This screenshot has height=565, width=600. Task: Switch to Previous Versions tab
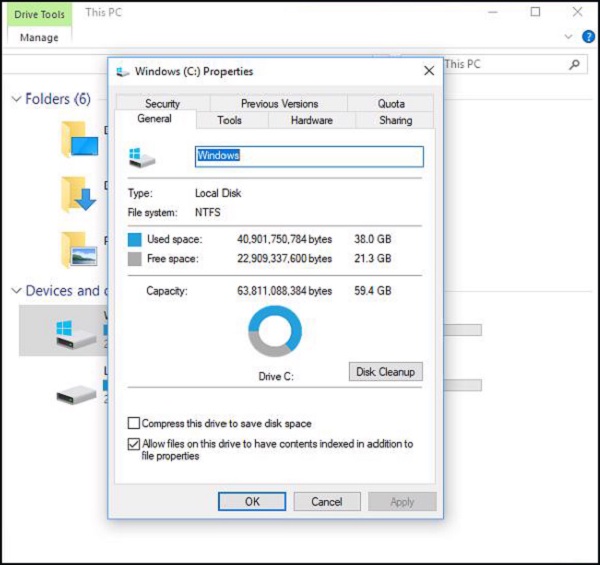(x=279, y=103)
